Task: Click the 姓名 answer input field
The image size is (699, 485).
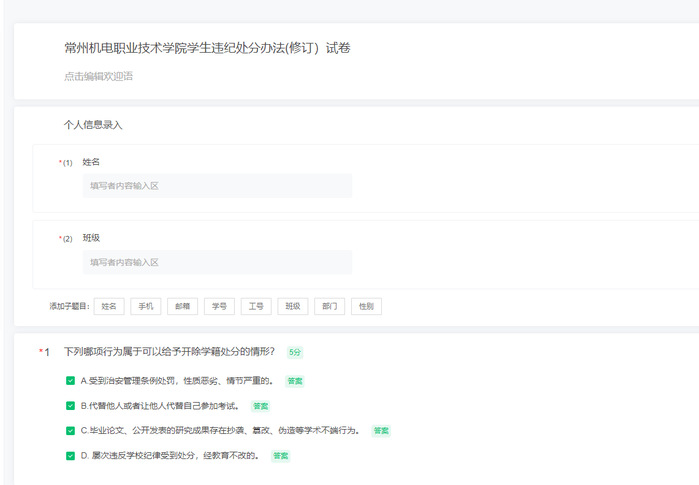Action: [x=217, y=186]
